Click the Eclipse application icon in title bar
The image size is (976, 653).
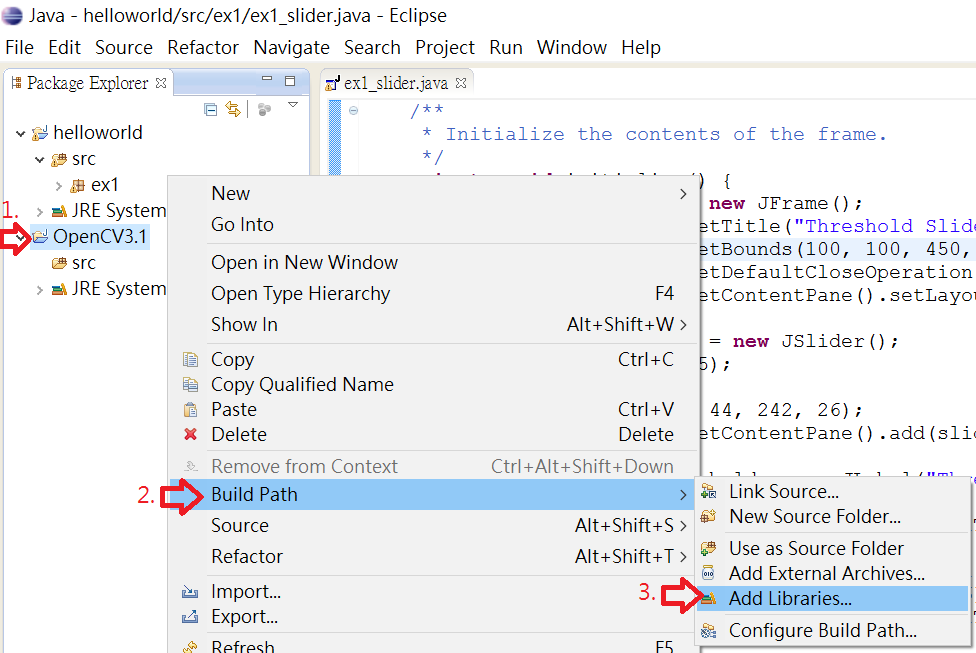[x=12, y=15]
